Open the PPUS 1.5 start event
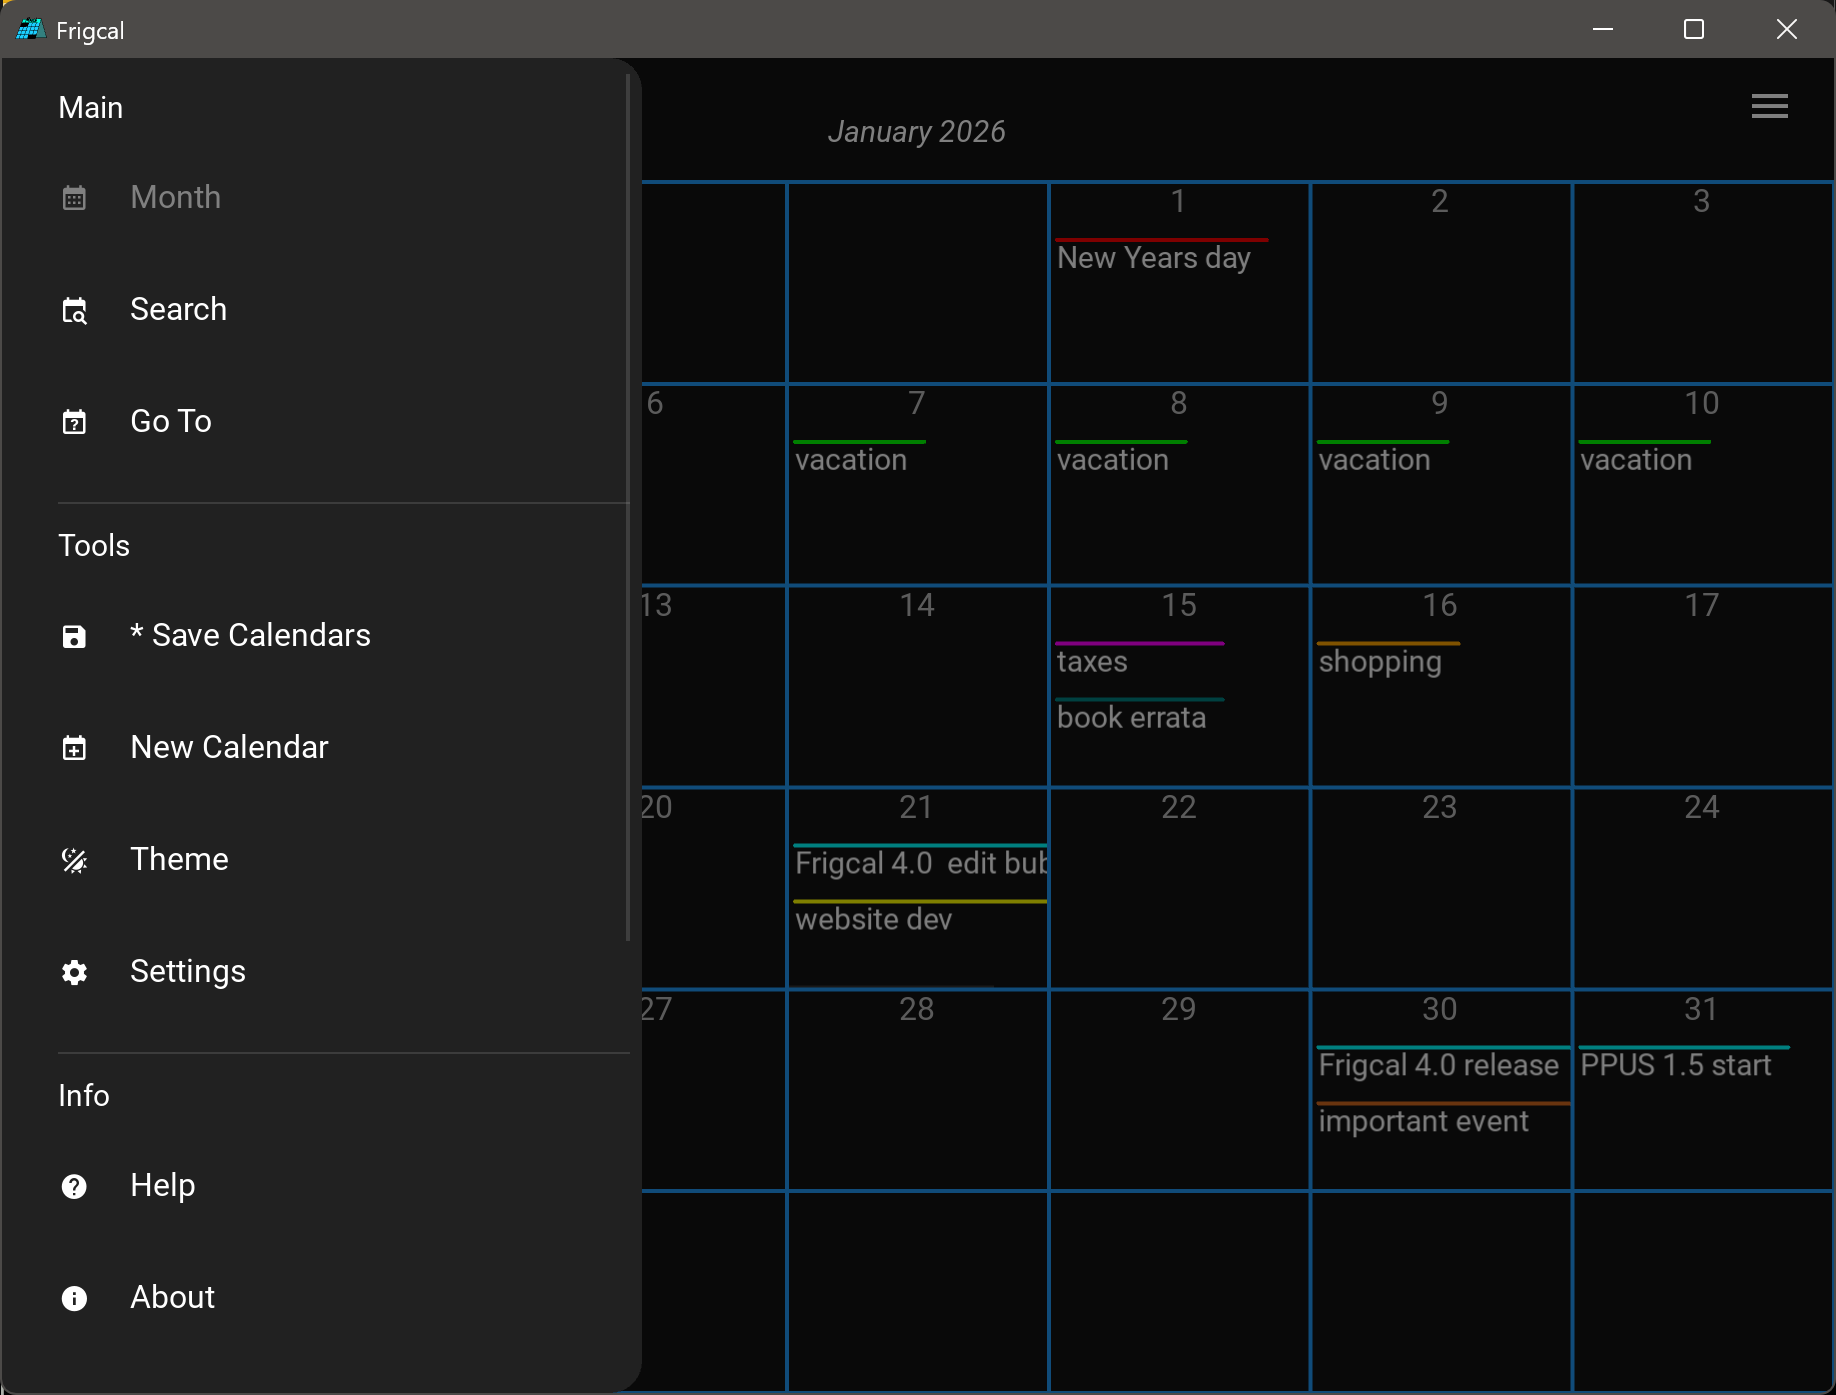1836x1395 pixels. click(1675, 1065)
